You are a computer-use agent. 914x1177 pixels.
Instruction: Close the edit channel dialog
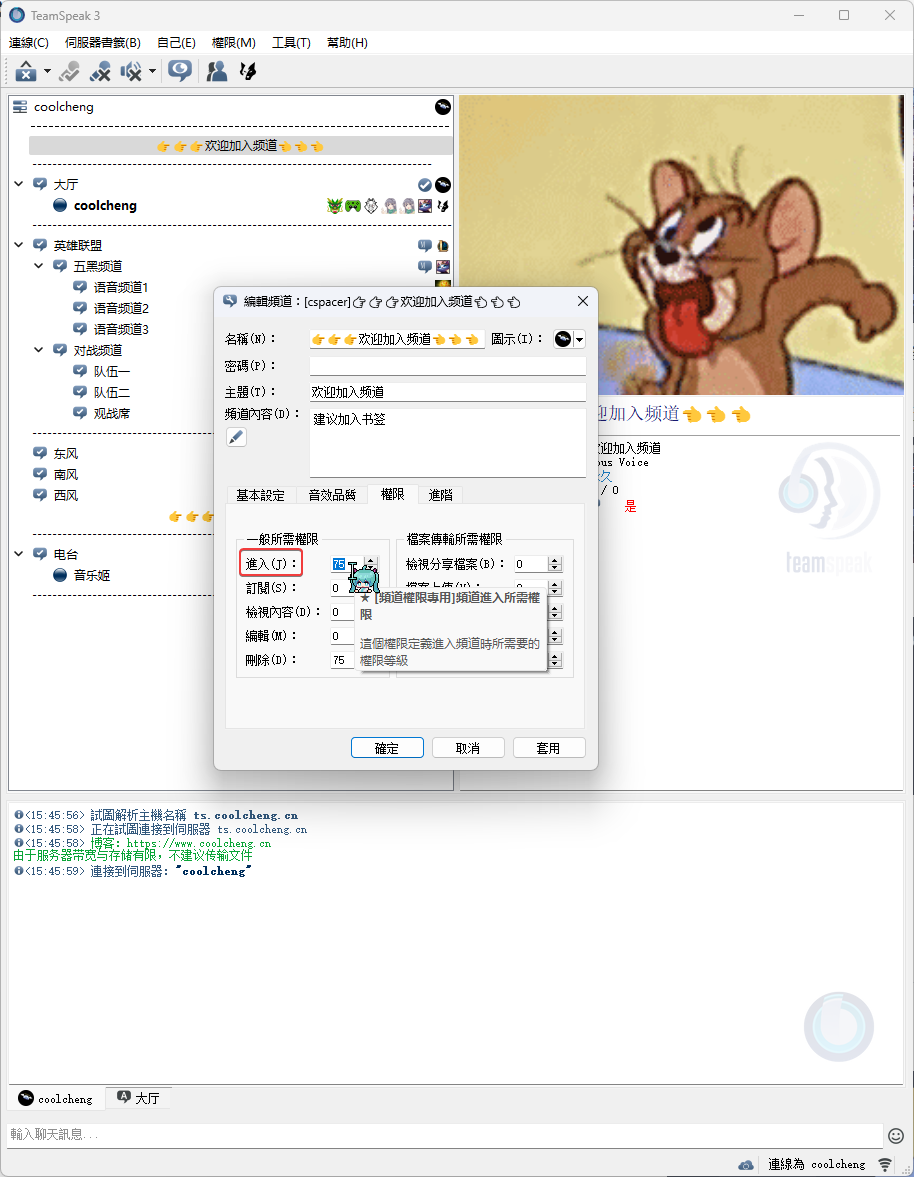click(x=583, y=301)
